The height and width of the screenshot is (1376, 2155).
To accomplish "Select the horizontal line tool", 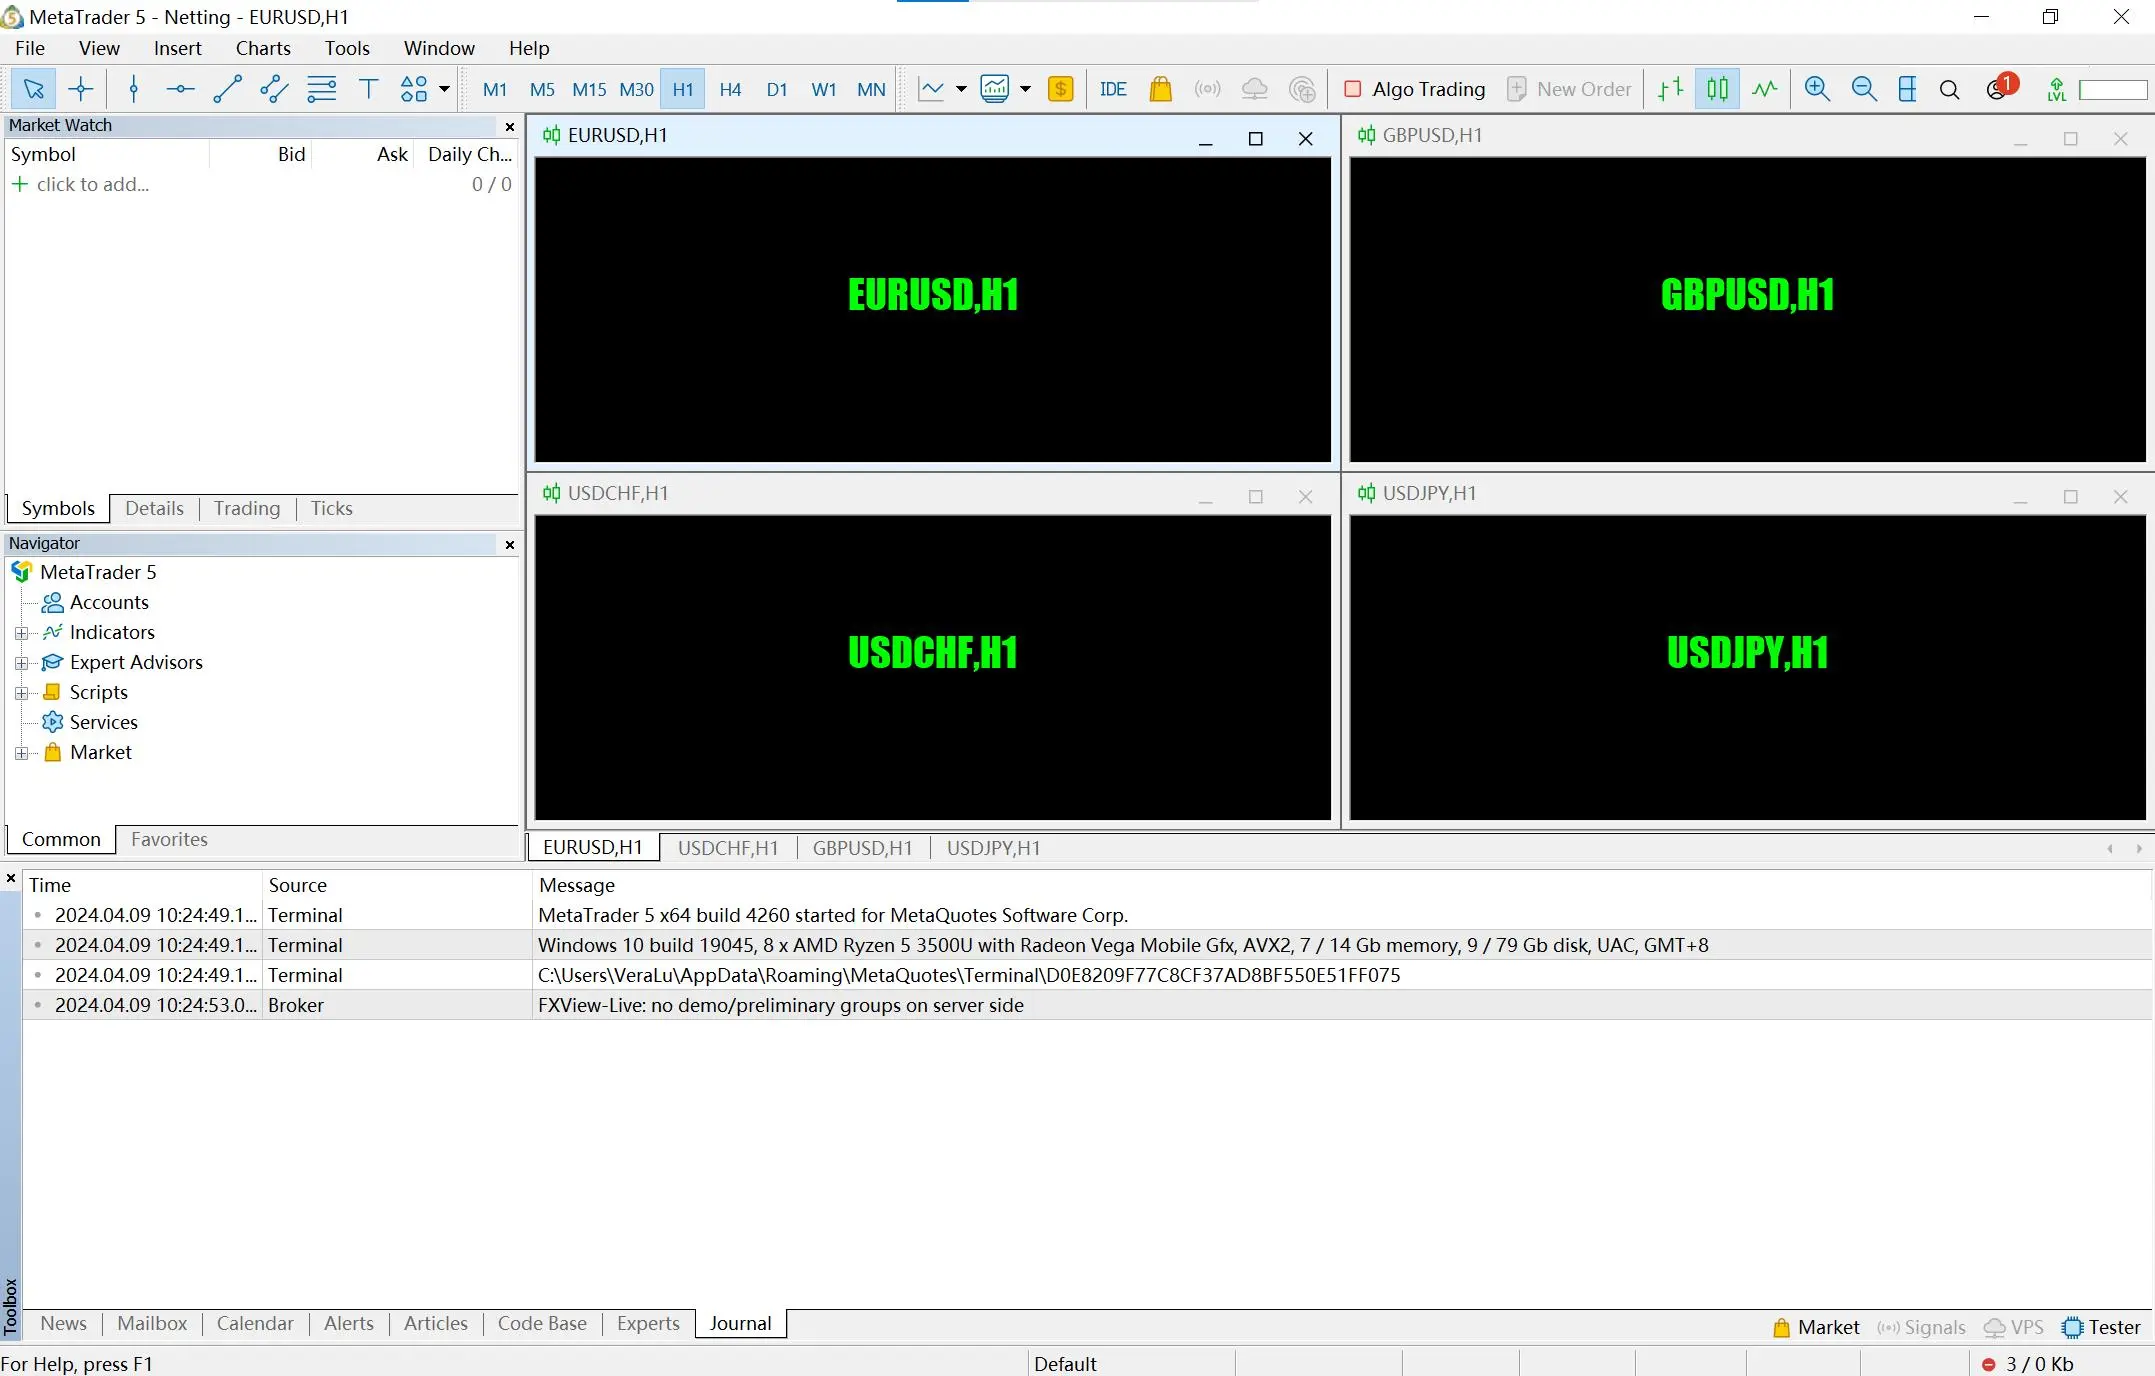I will click(x=180, y=89).
